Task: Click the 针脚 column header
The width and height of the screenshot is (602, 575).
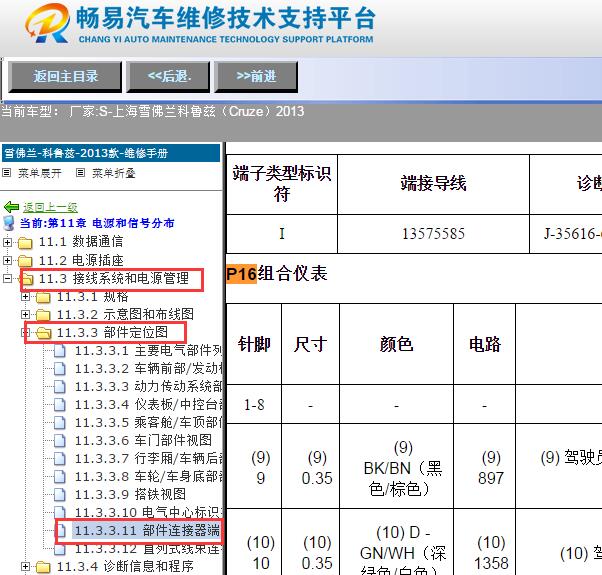Action: click(254, 344)
